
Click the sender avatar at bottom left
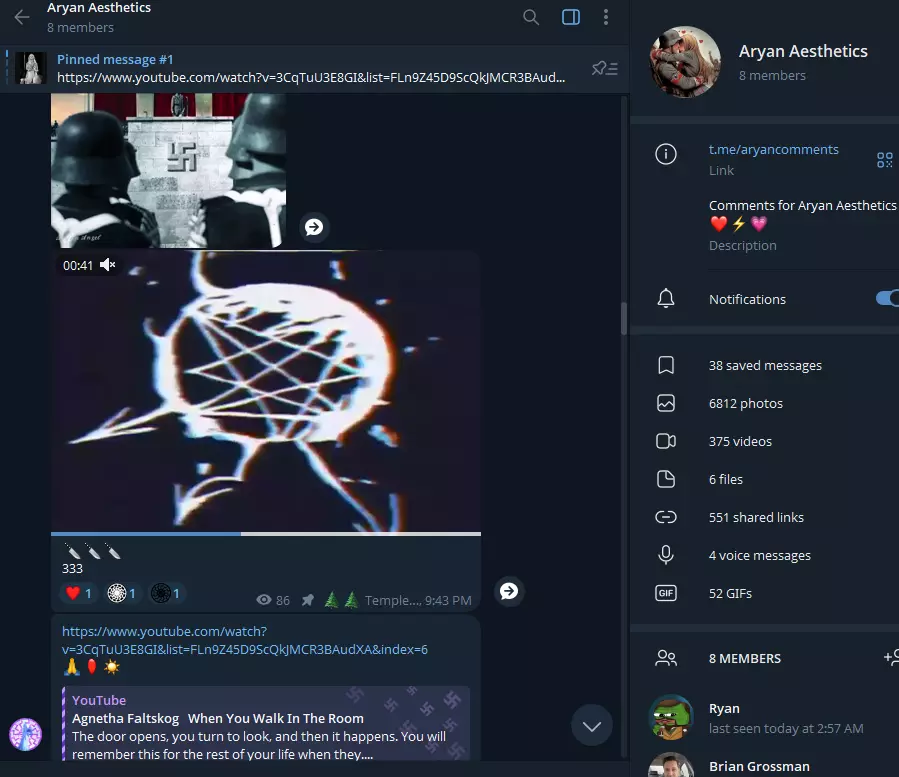[x=25, y=734]
